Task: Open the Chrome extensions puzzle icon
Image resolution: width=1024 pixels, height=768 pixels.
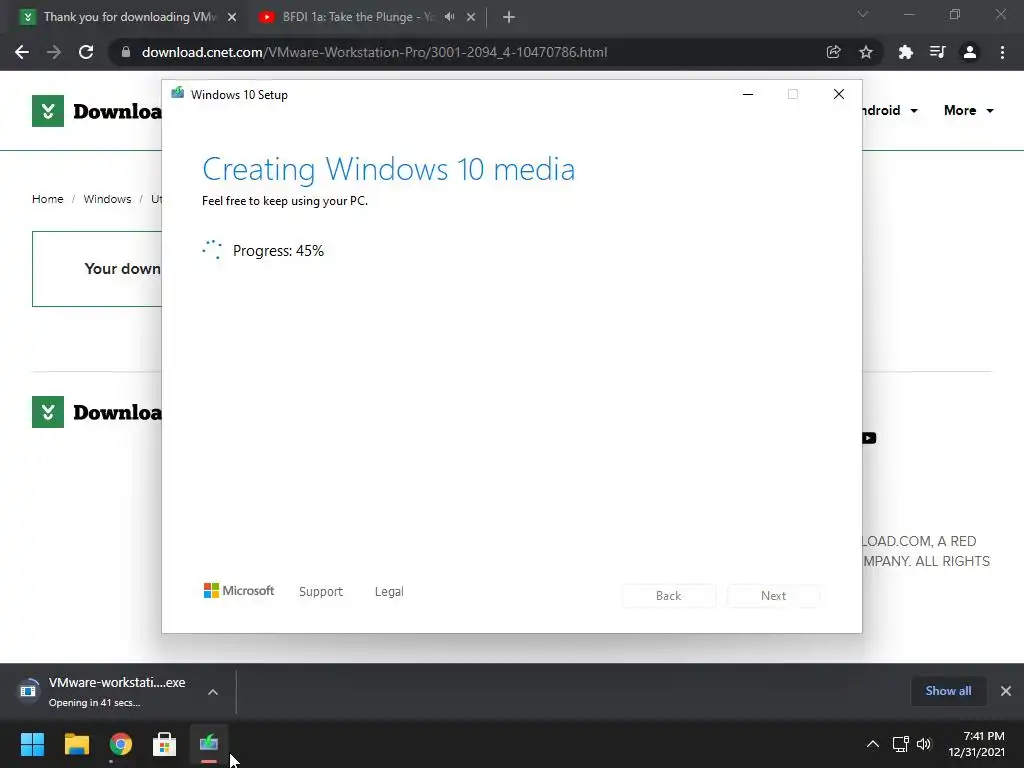Action: point(906,52)
